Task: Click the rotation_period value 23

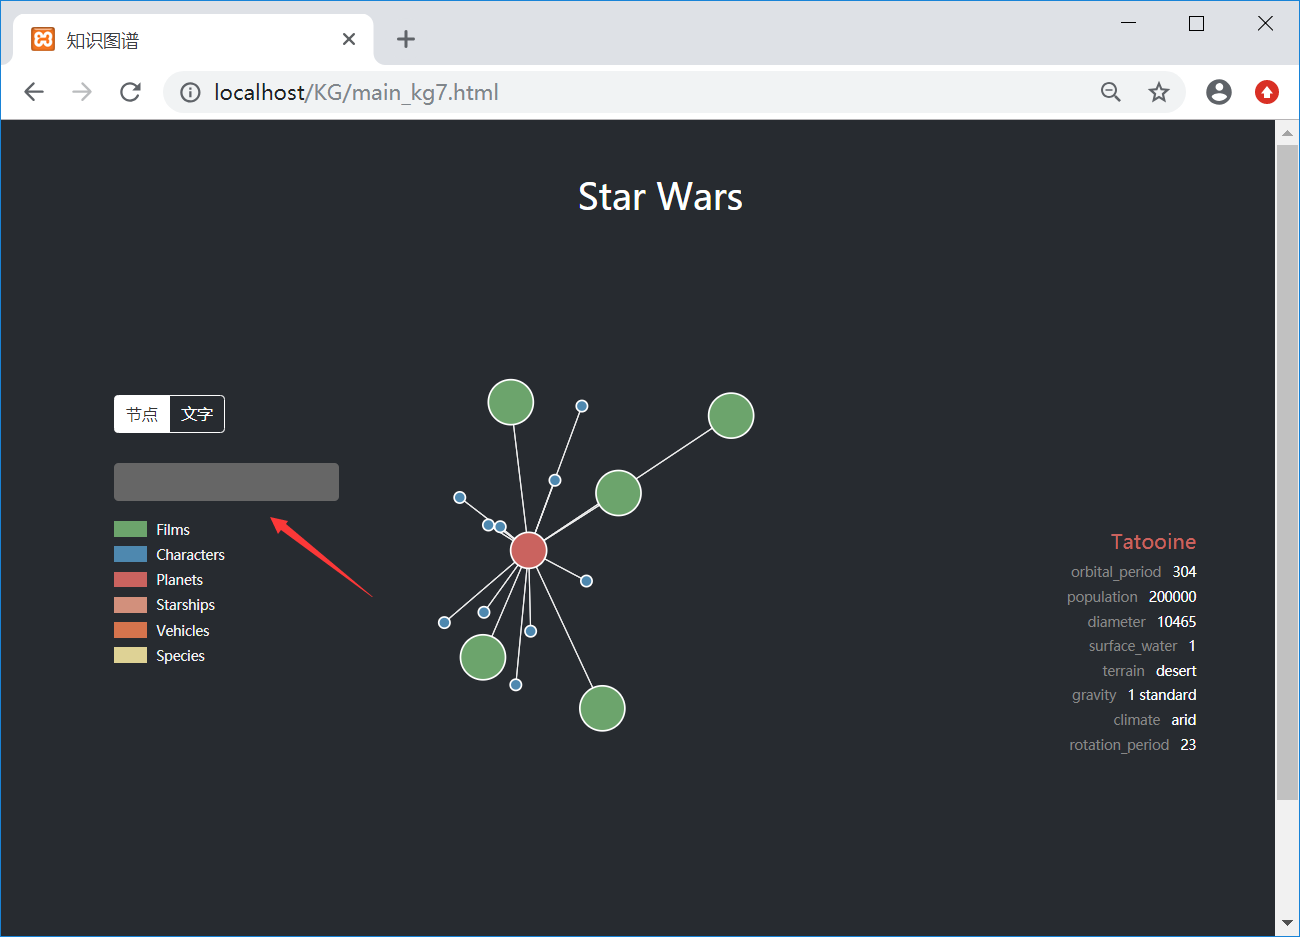Action: (1188, 745)
